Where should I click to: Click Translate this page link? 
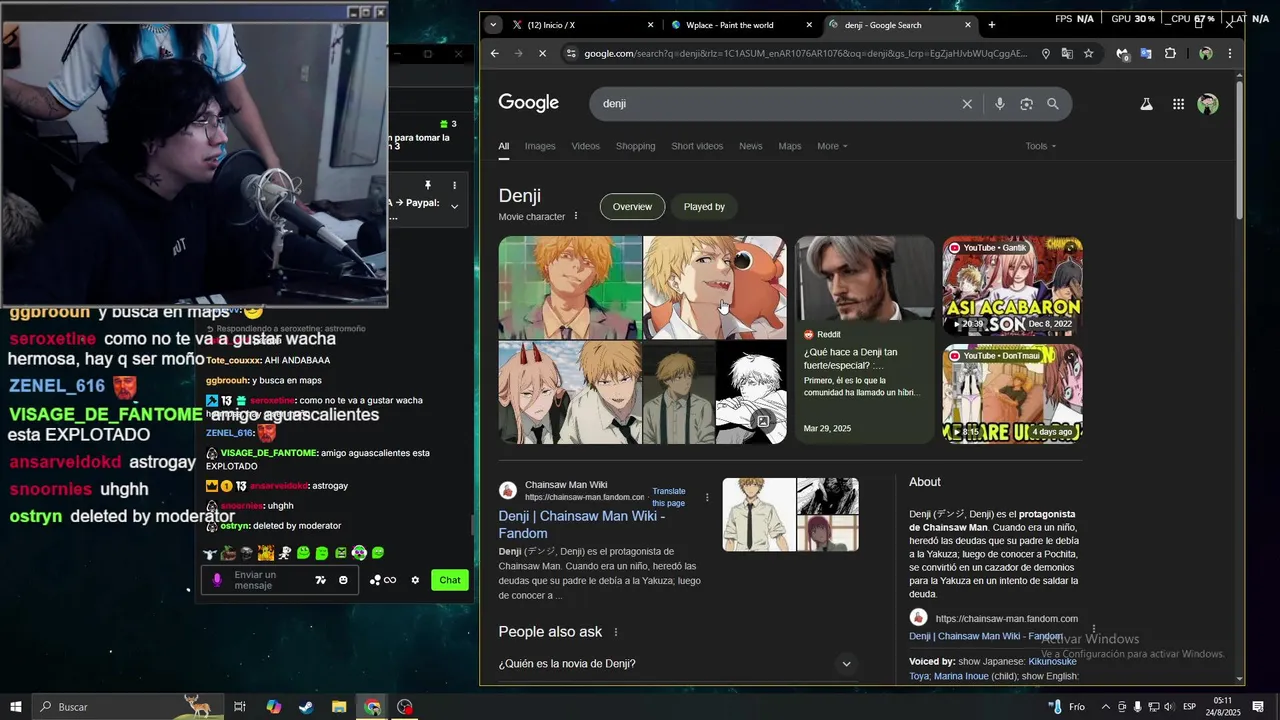pos(669,497)
